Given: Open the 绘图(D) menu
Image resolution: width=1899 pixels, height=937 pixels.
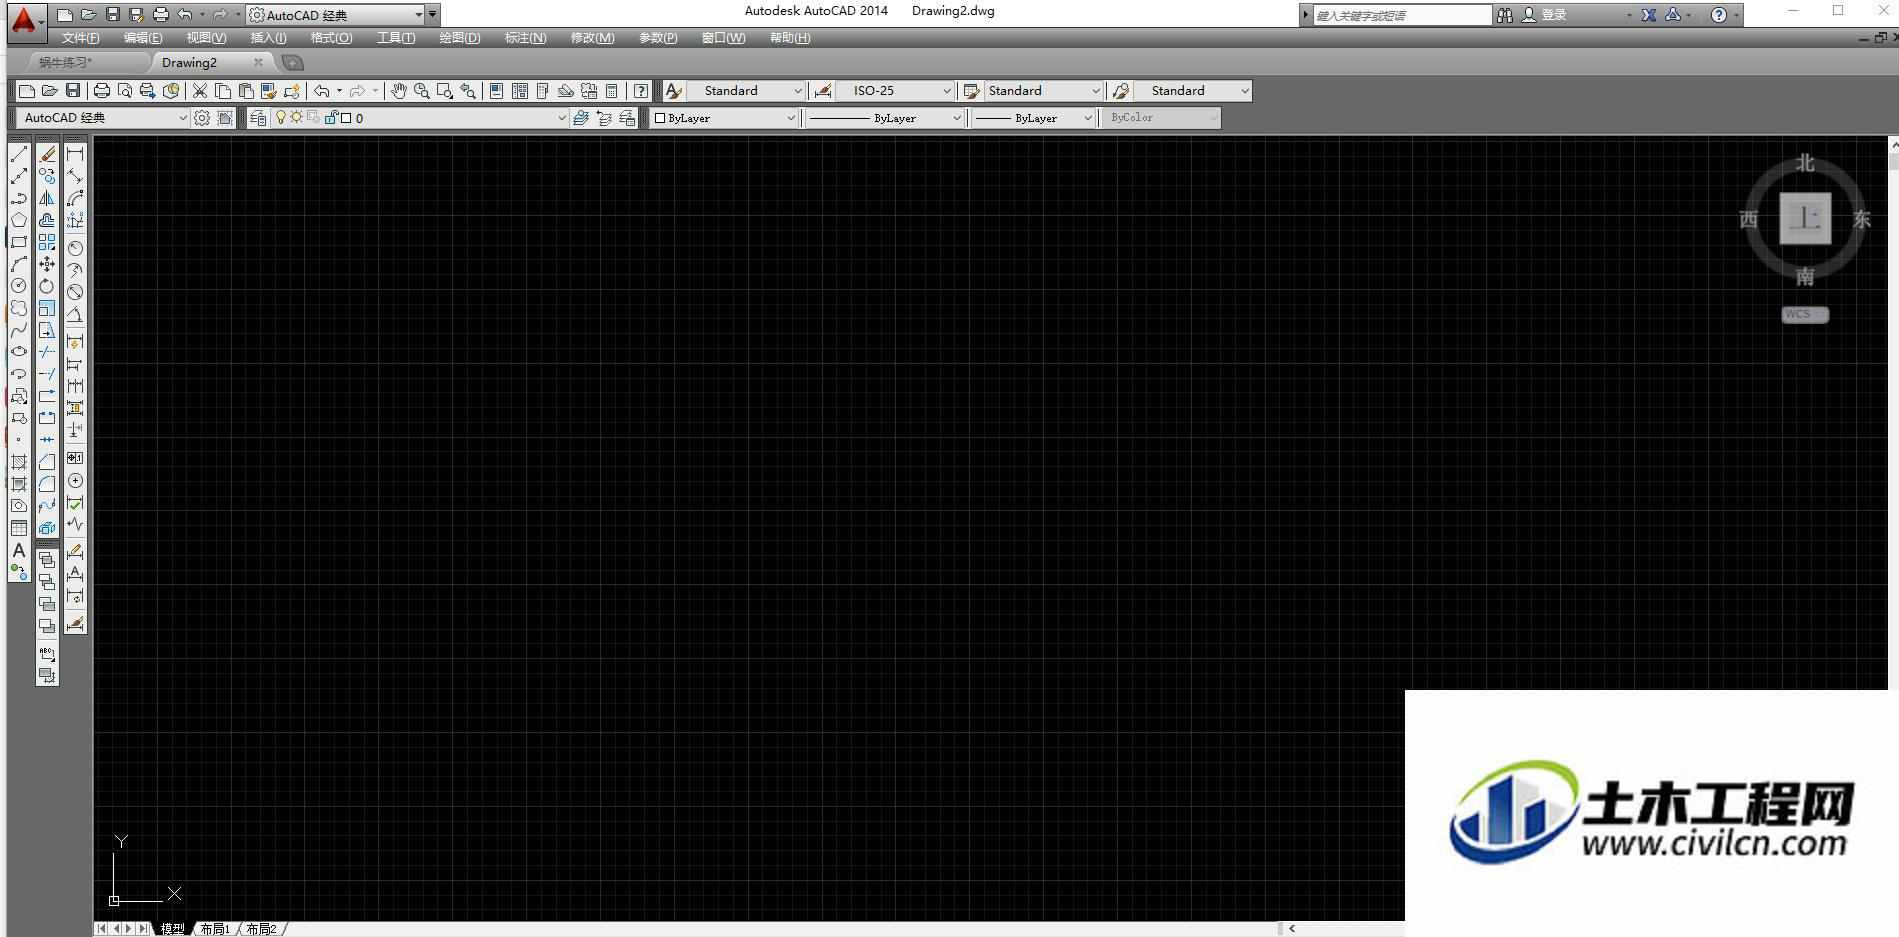Looking at the screenshot, I should (460, 38).
